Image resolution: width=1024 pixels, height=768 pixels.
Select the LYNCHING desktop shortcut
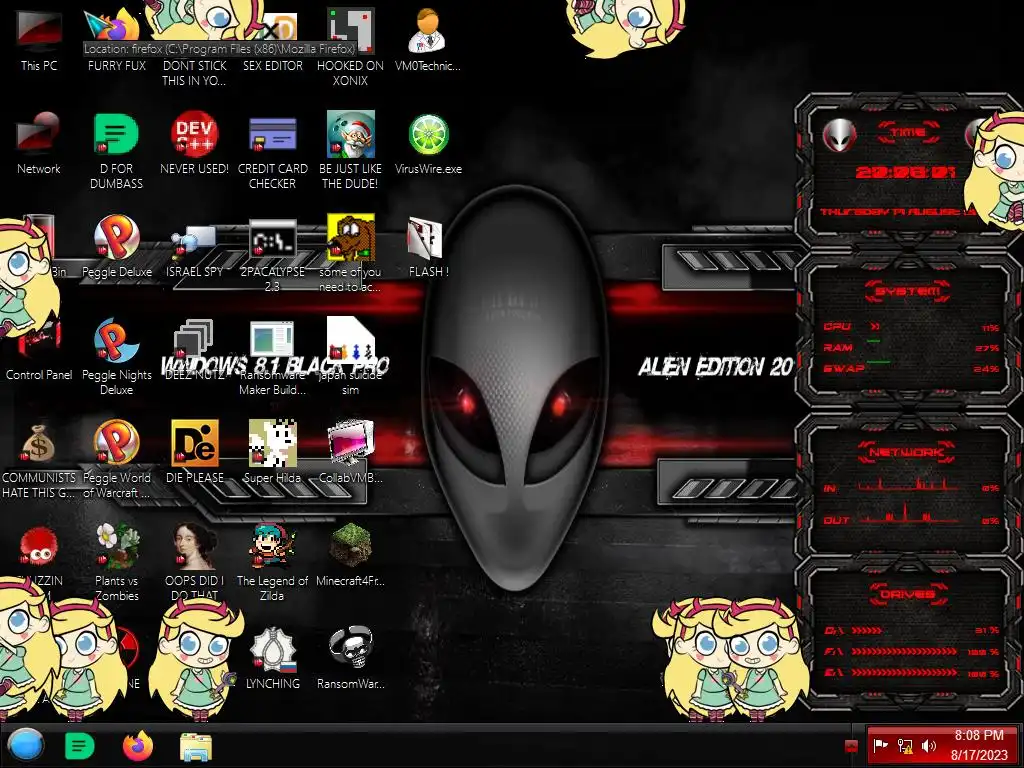point(272,658)
